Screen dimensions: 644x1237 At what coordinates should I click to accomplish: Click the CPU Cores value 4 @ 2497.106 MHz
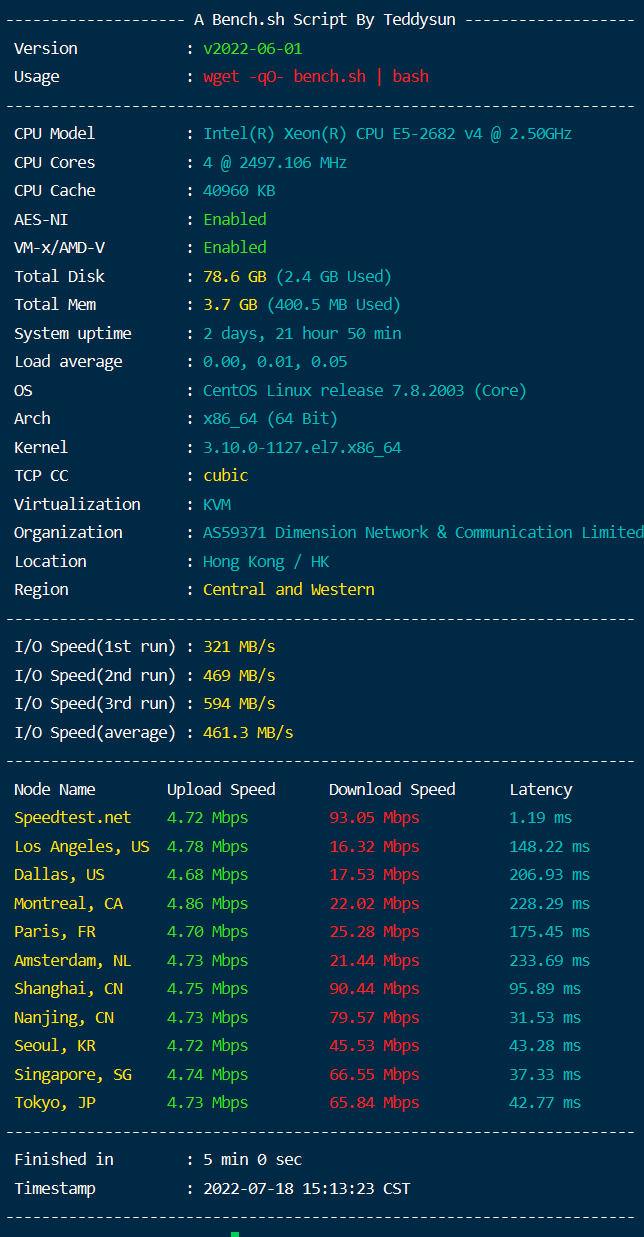click(x=275, y=162)
